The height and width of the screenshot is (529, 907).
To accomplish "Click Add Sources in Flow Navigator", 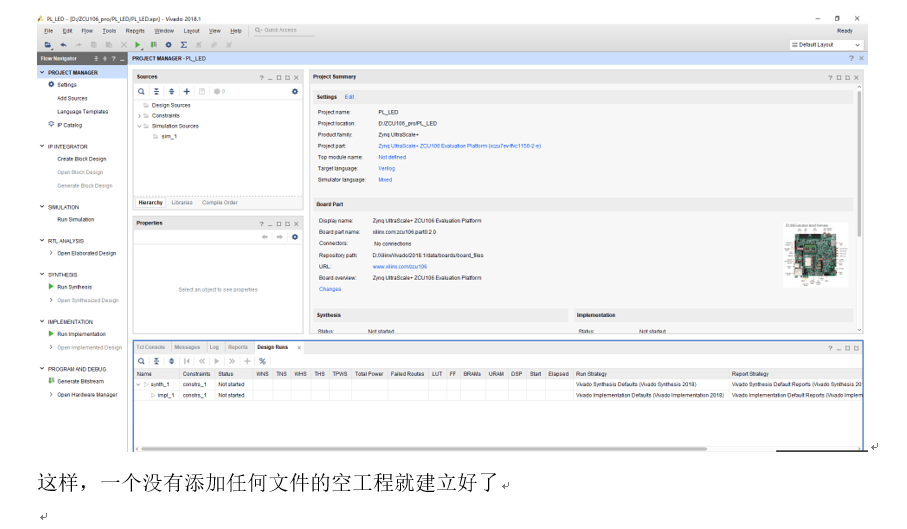I will (72, 98).
